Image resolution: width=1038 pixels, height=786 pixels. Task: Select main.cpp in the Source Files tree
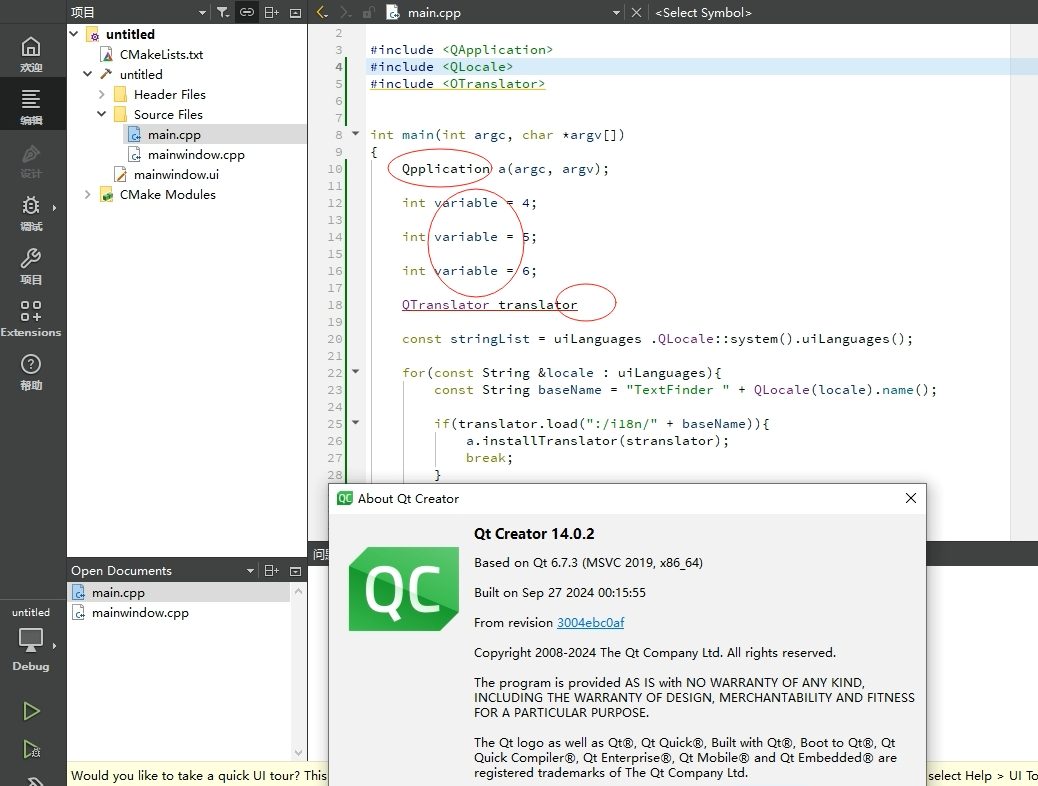tap(174, 134)
